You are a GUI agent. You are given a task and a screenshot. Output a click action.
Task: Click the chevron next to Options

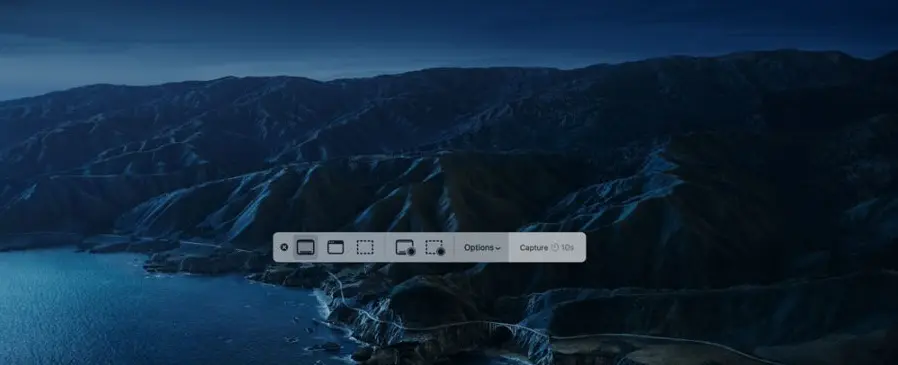coord(498,248)
